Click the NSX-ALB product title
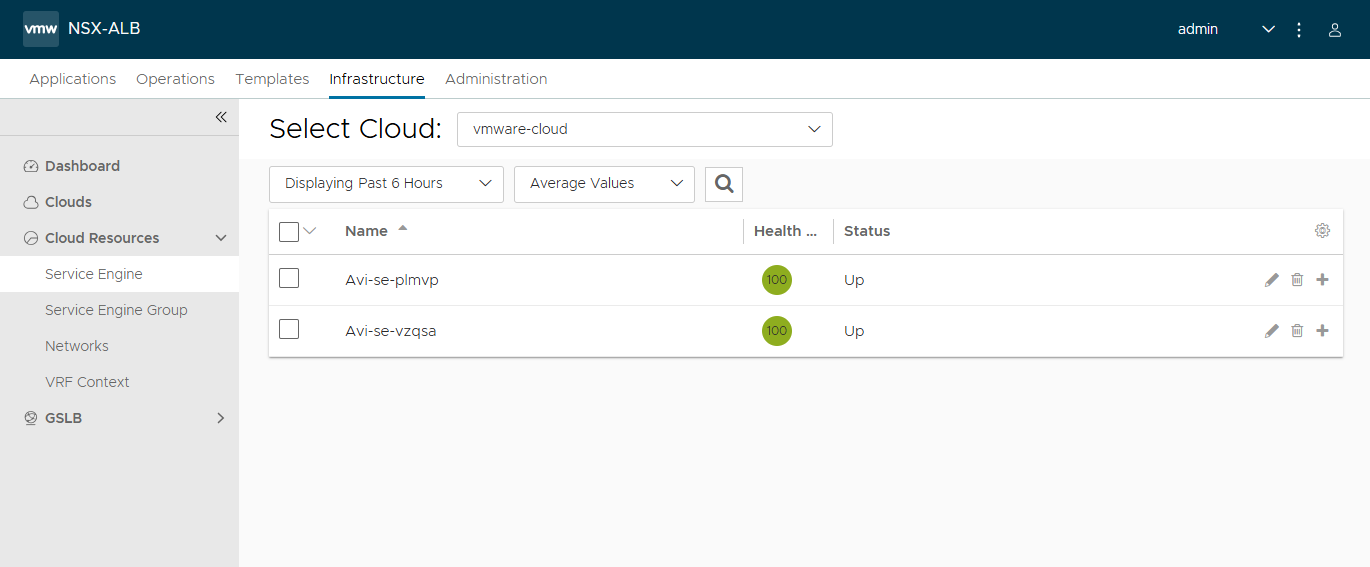The image size is (1370, 567). click(104, 29)
